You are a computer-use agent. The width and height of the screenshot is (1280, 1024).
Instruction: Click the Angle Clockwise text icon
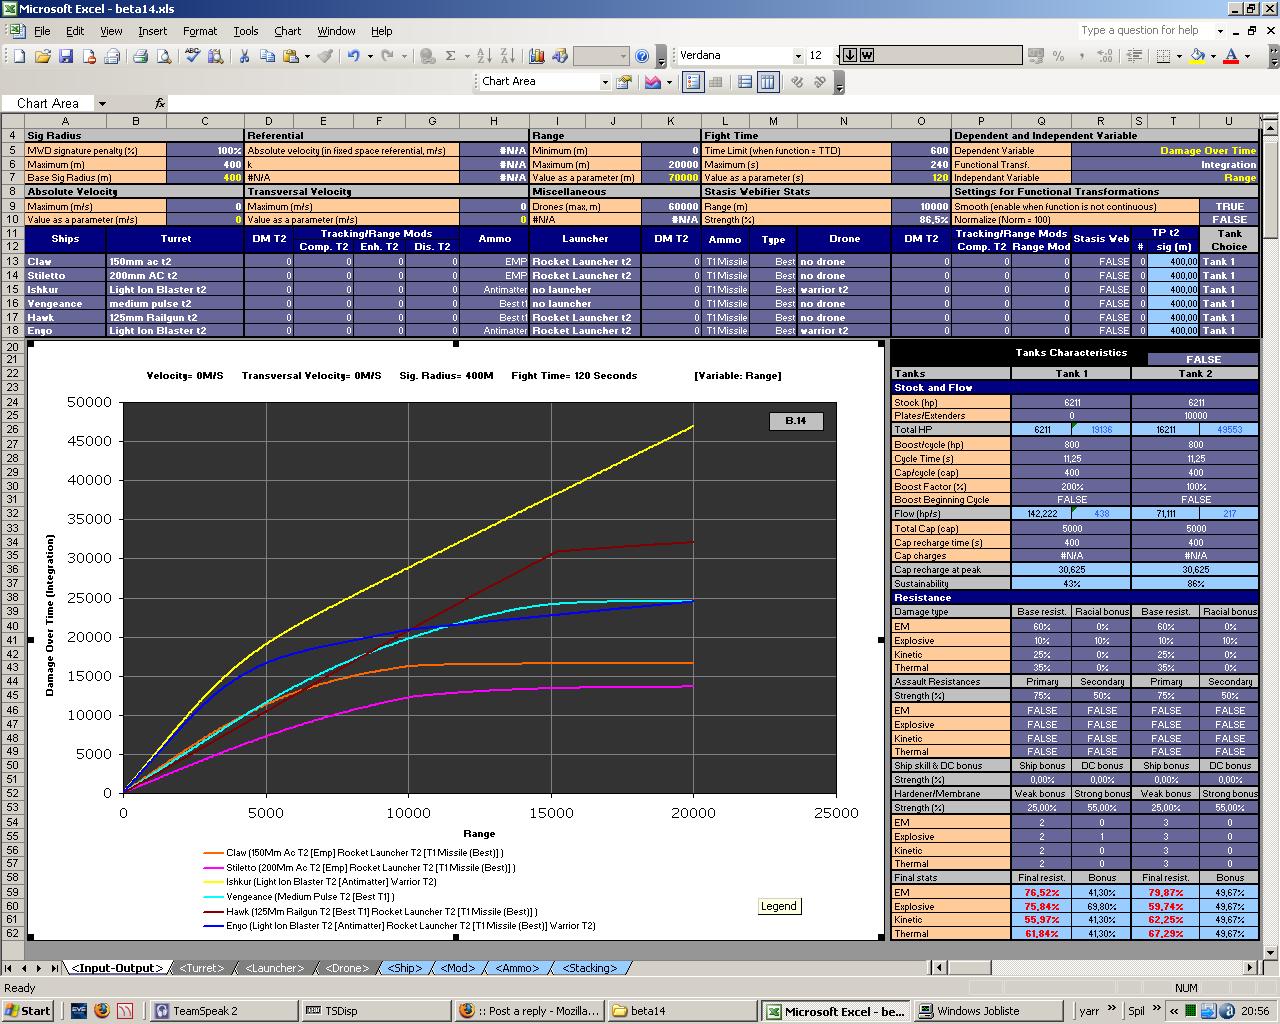pos(797,82)
